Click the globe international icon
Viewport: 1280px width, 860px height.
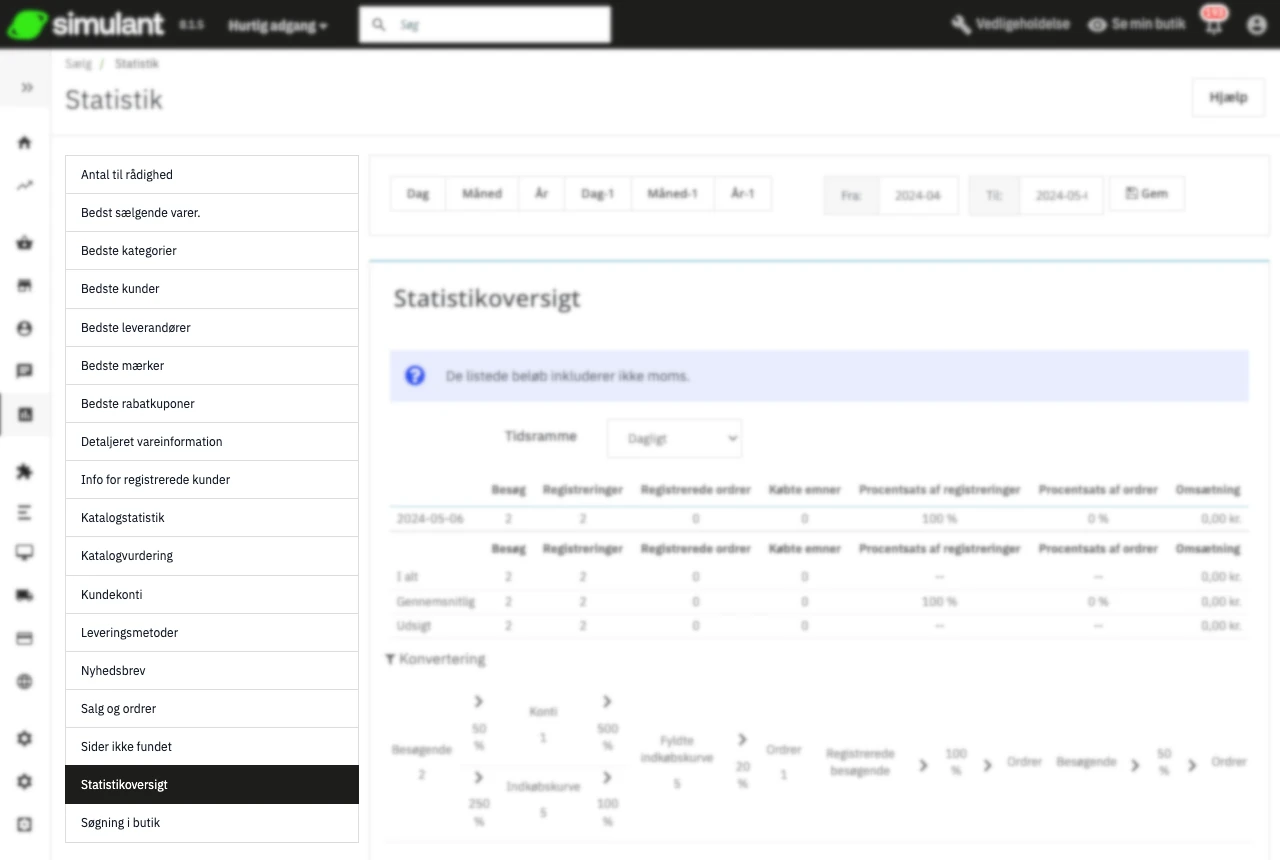25,682
